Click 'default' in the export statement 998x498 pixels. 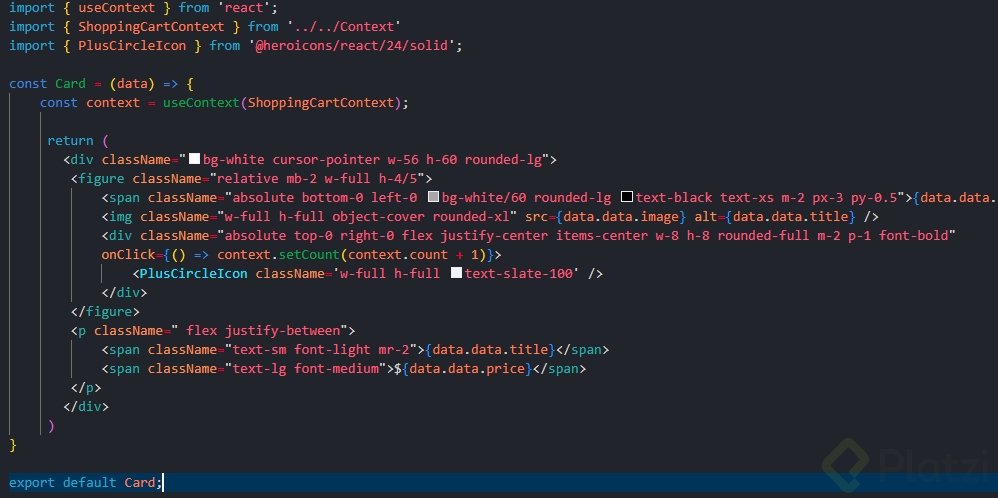[90, 483]
